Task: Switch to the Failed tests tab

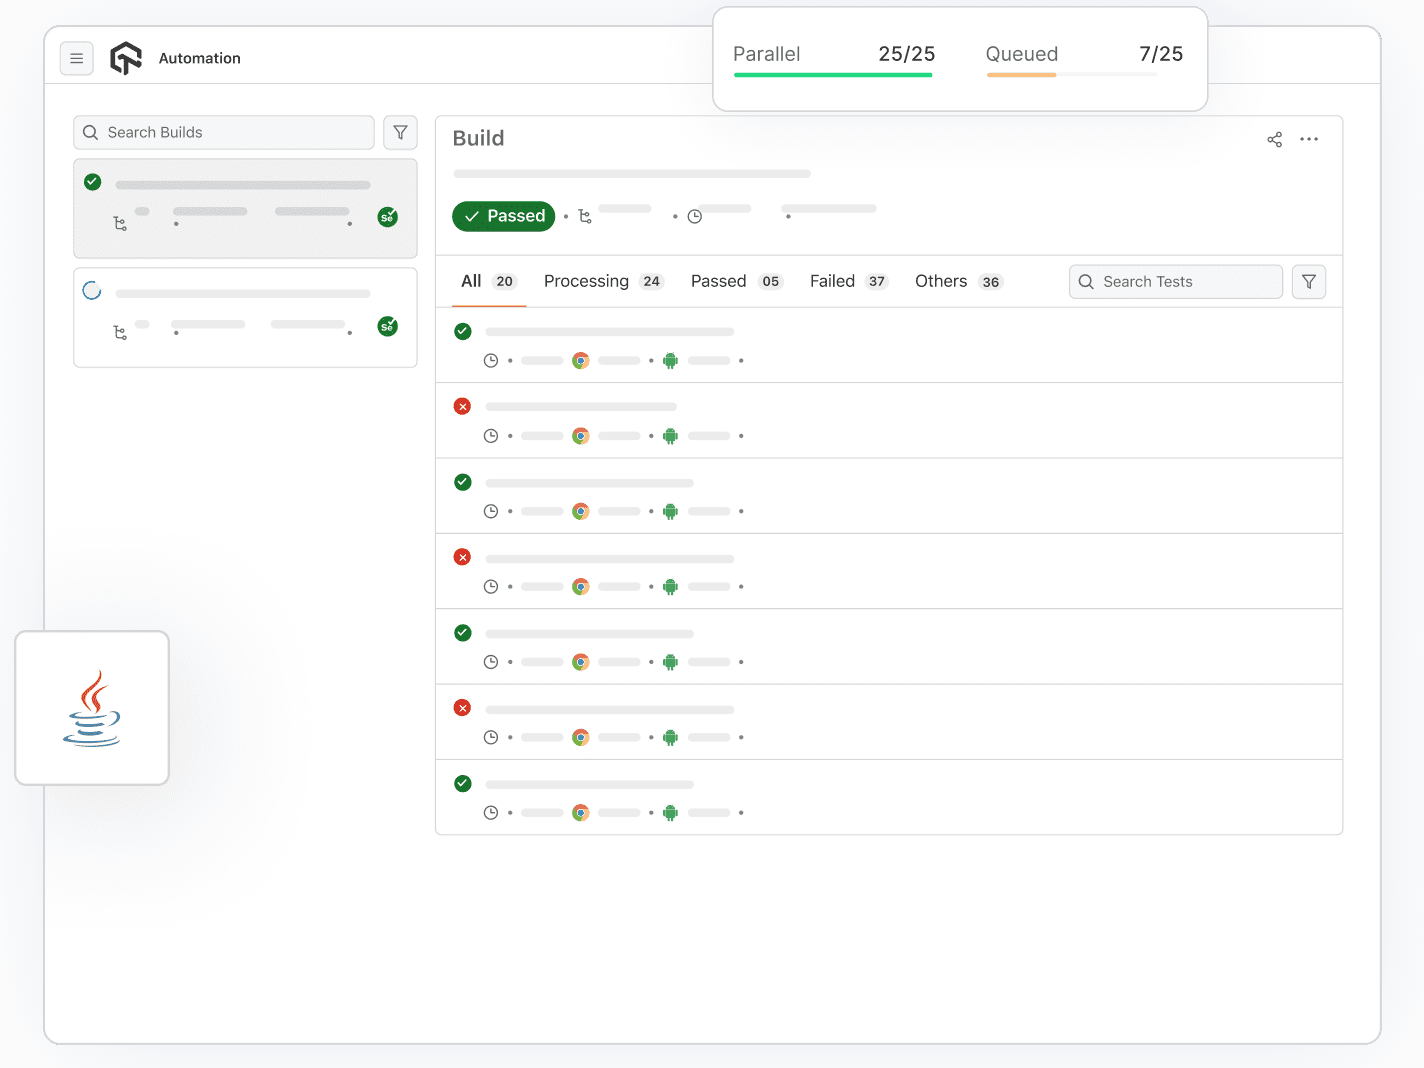Action: [833, 281]
